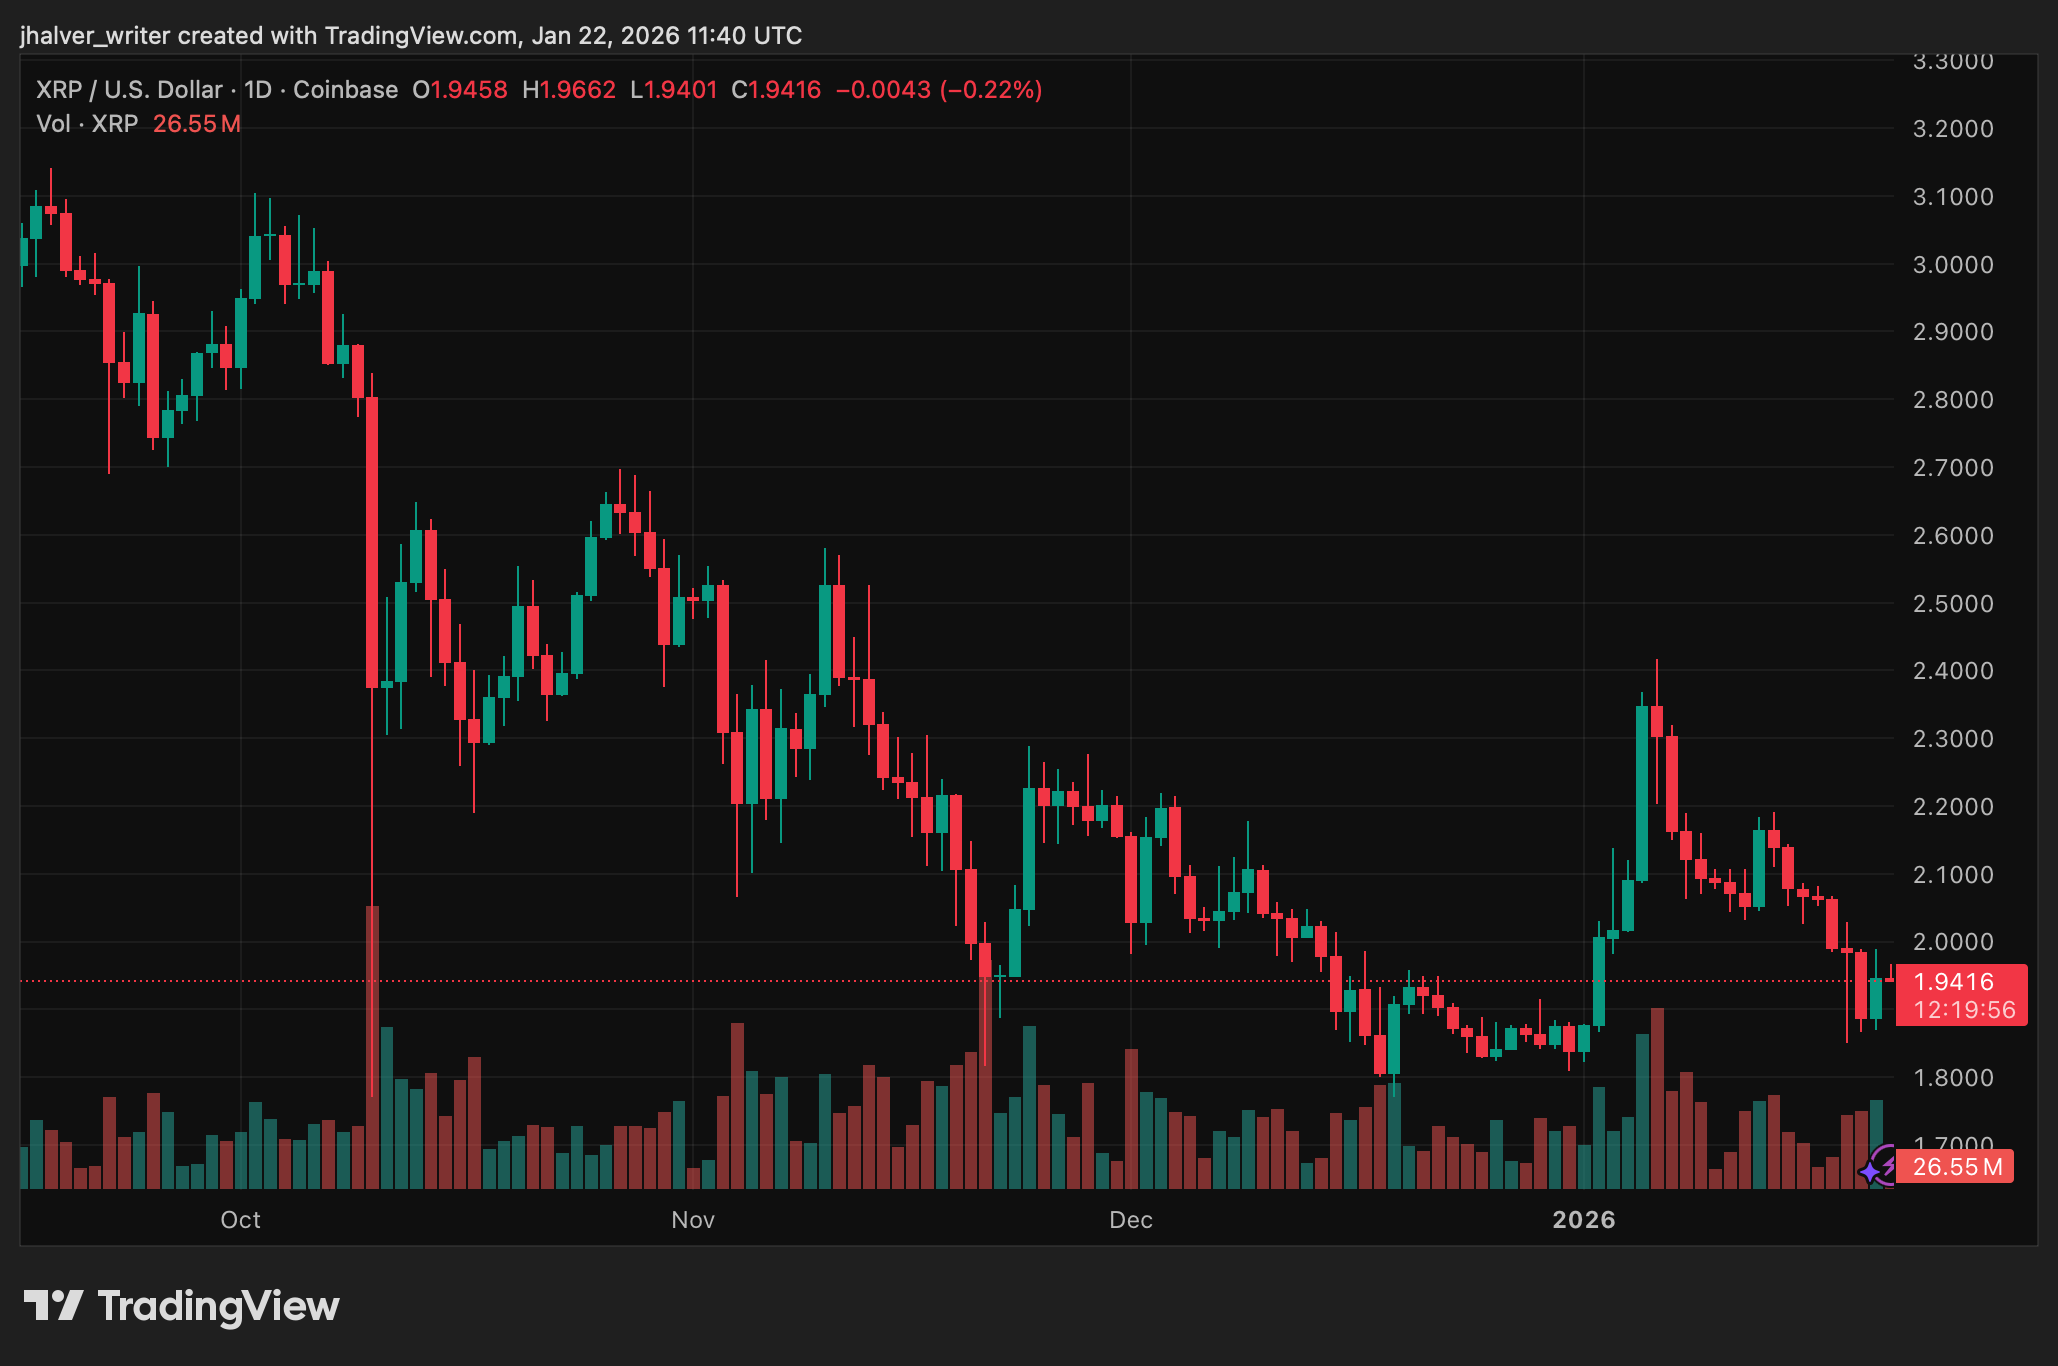Click the closing price C1.9416 in header
Viewport: 2058px width, 1366px height.
click(x=776, y=90)
